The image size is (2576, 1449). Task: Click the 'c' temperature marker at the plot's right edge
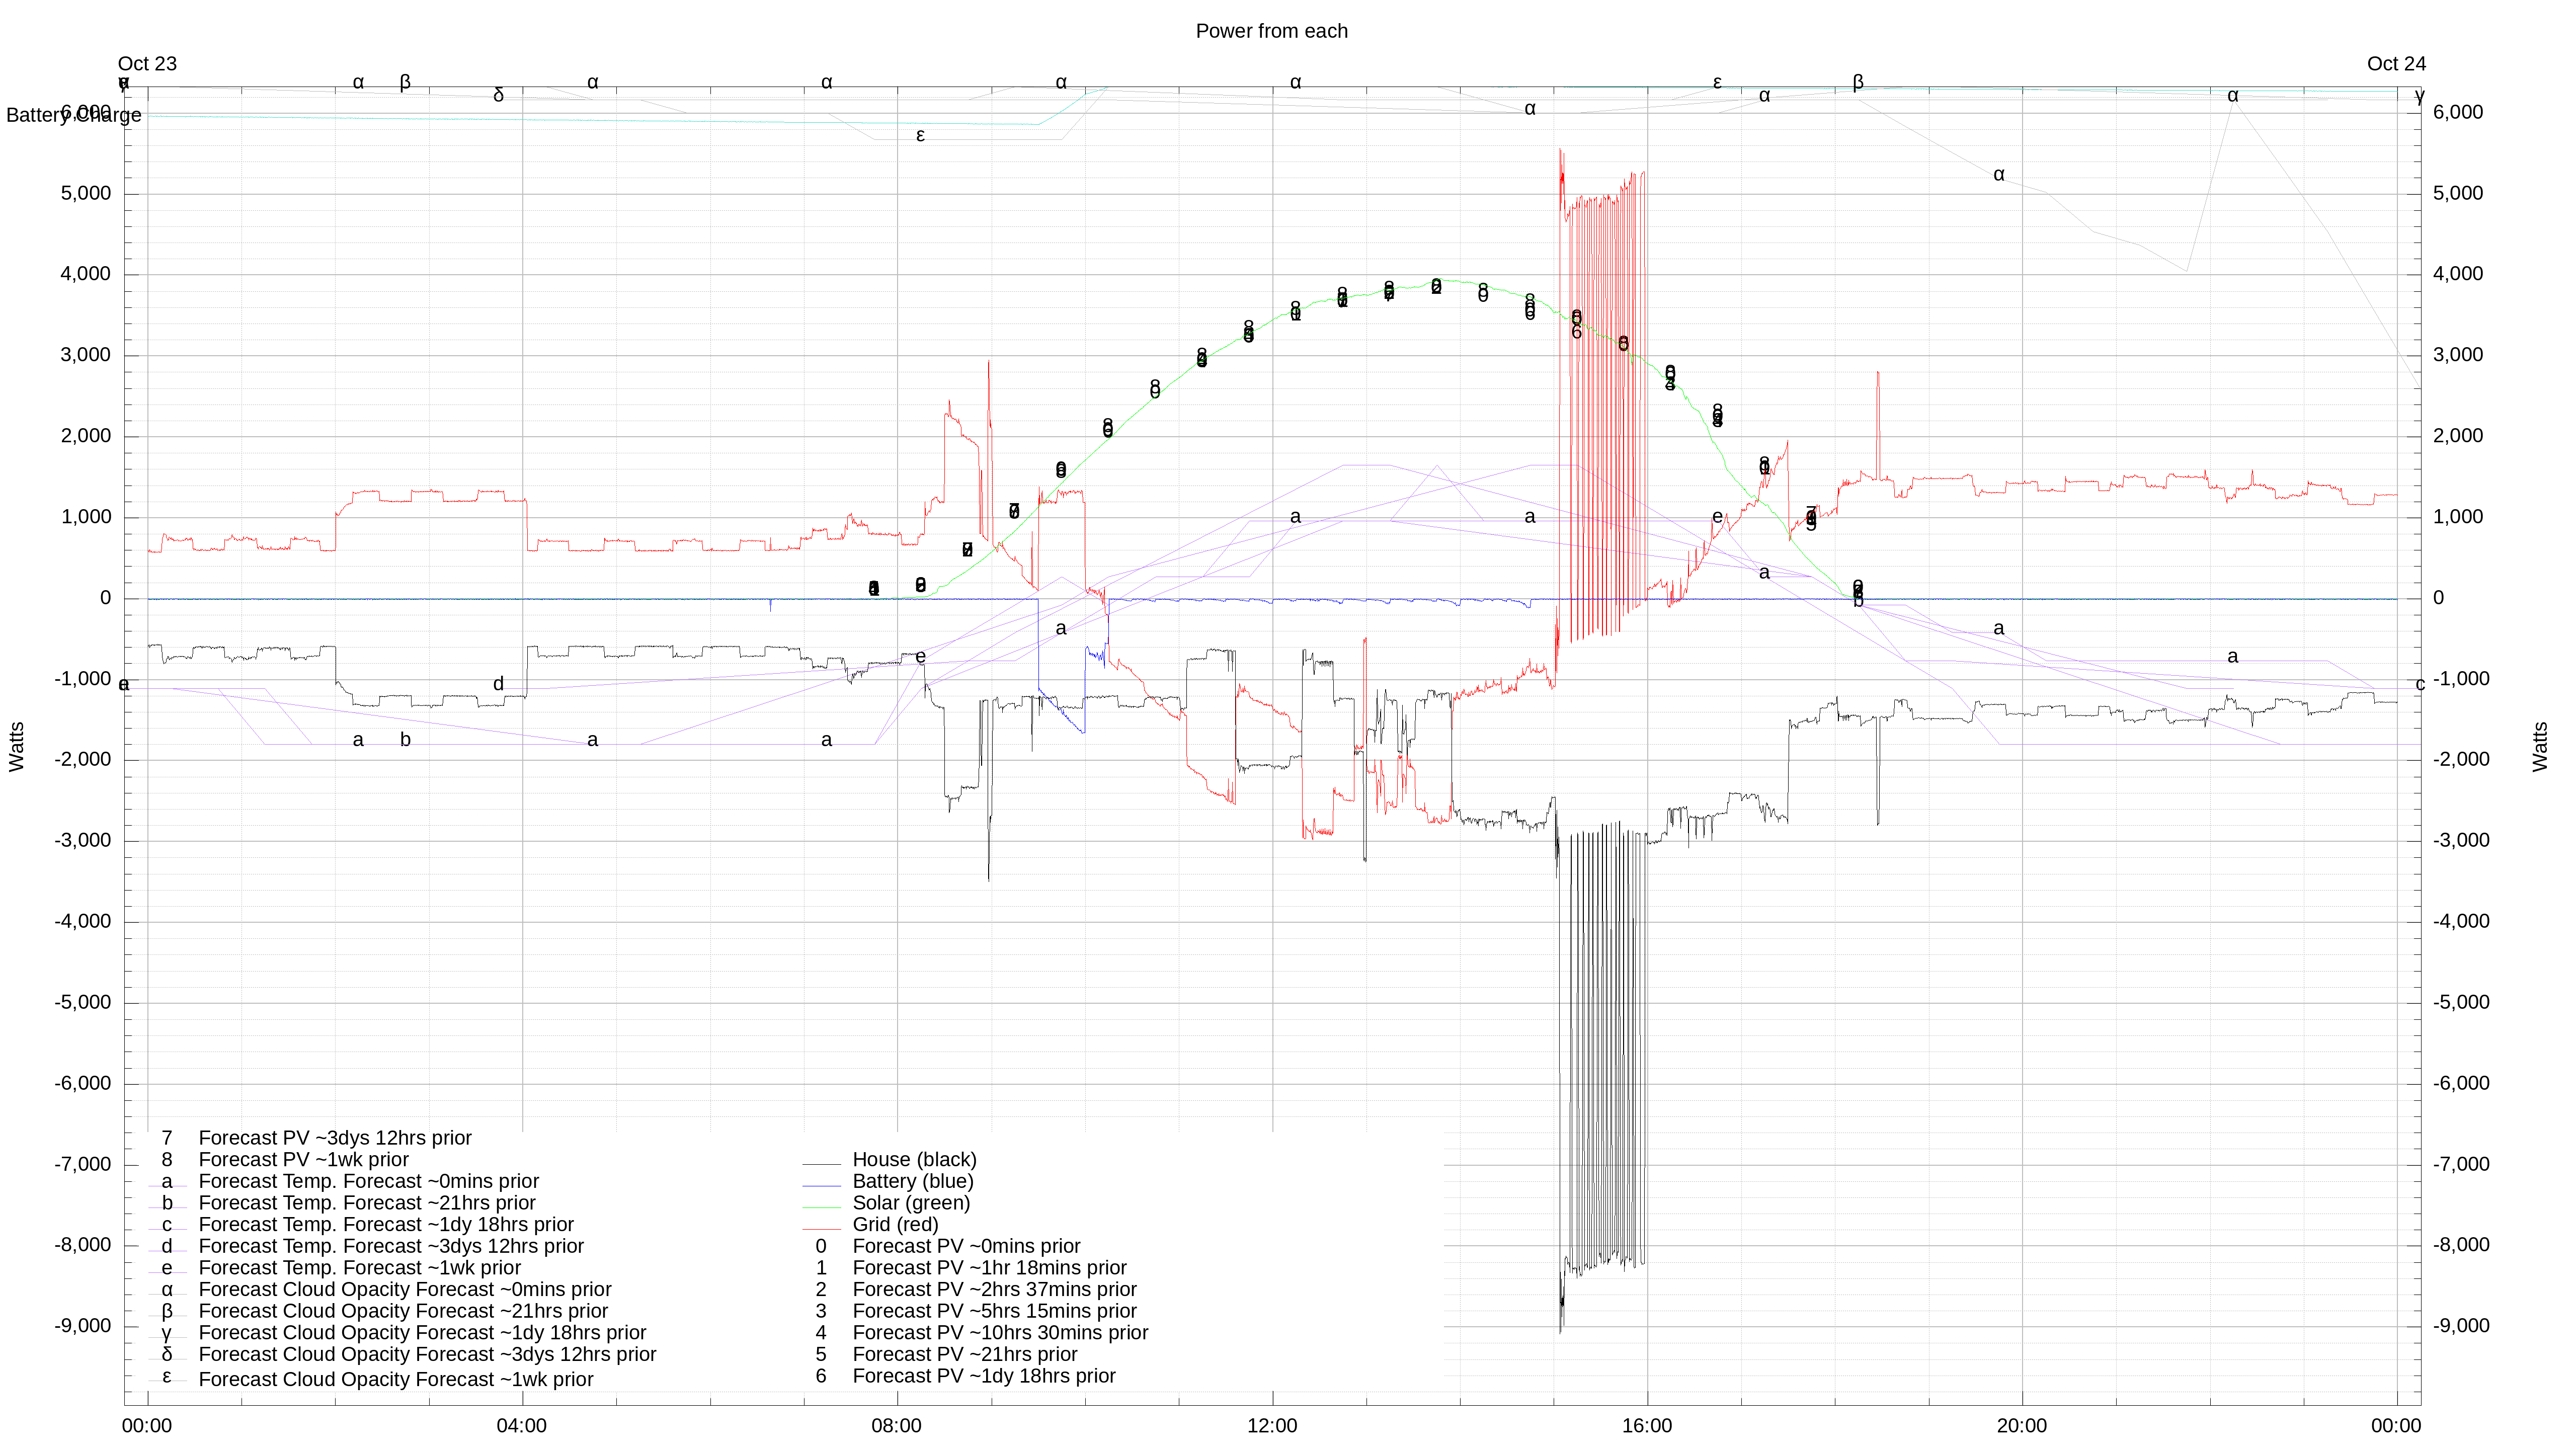coord(2420,685)
